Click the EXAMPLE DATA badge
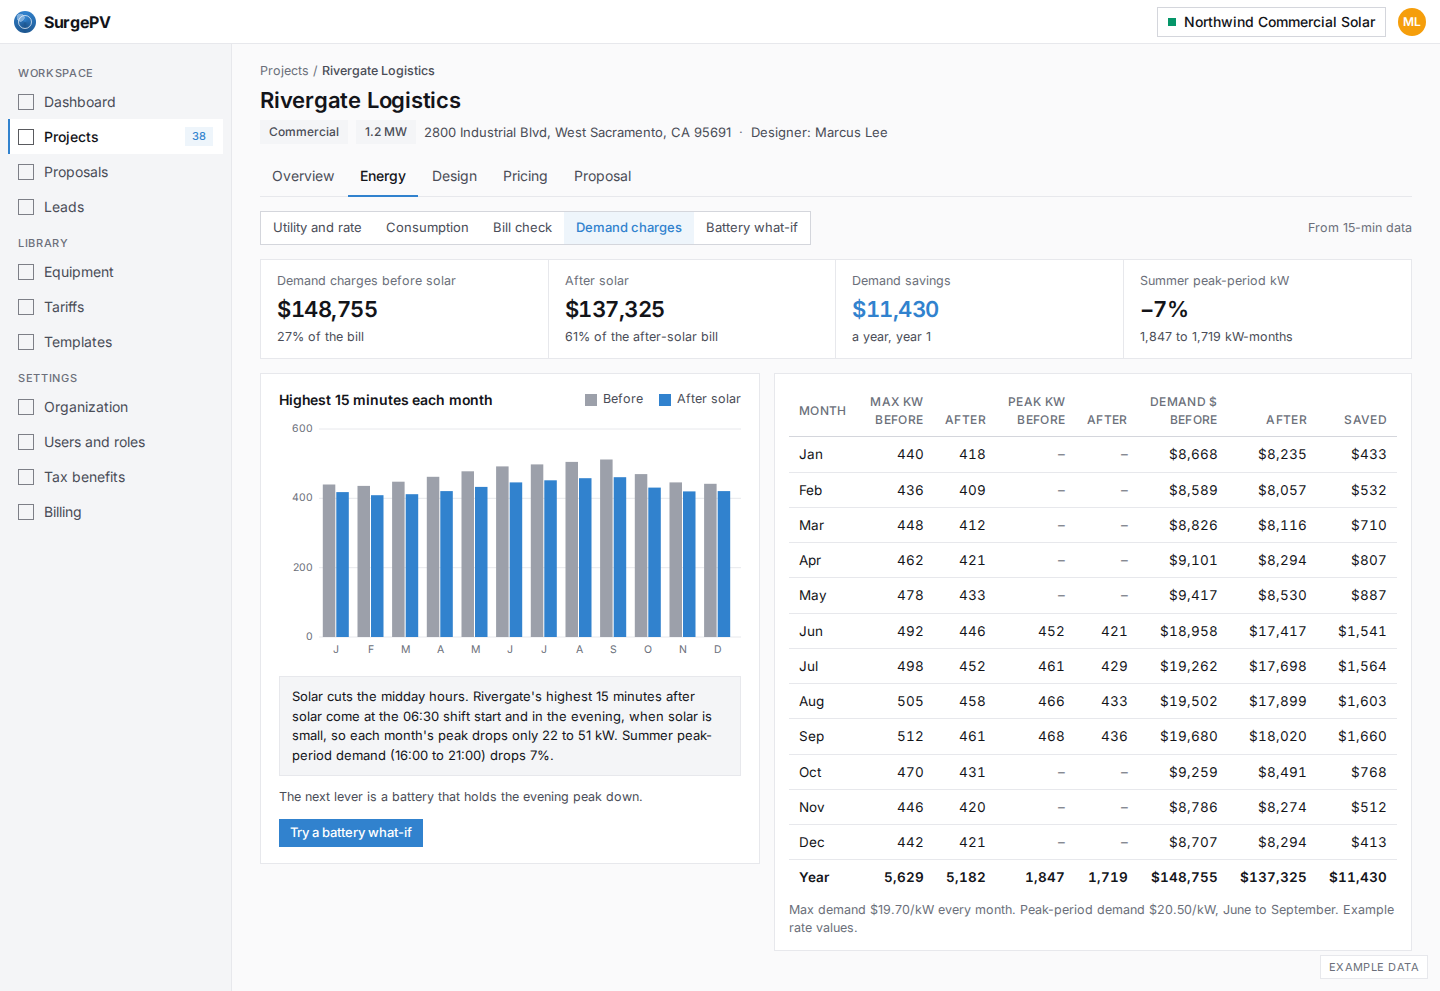The height and width of the screenshot is (991, 1440). (1374, 967)
